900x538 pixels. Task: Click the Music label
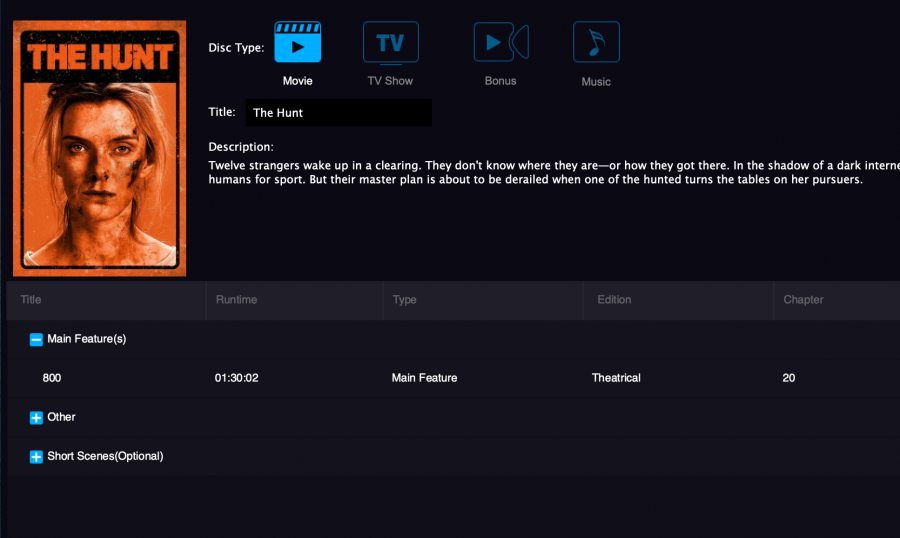[596, 82]
